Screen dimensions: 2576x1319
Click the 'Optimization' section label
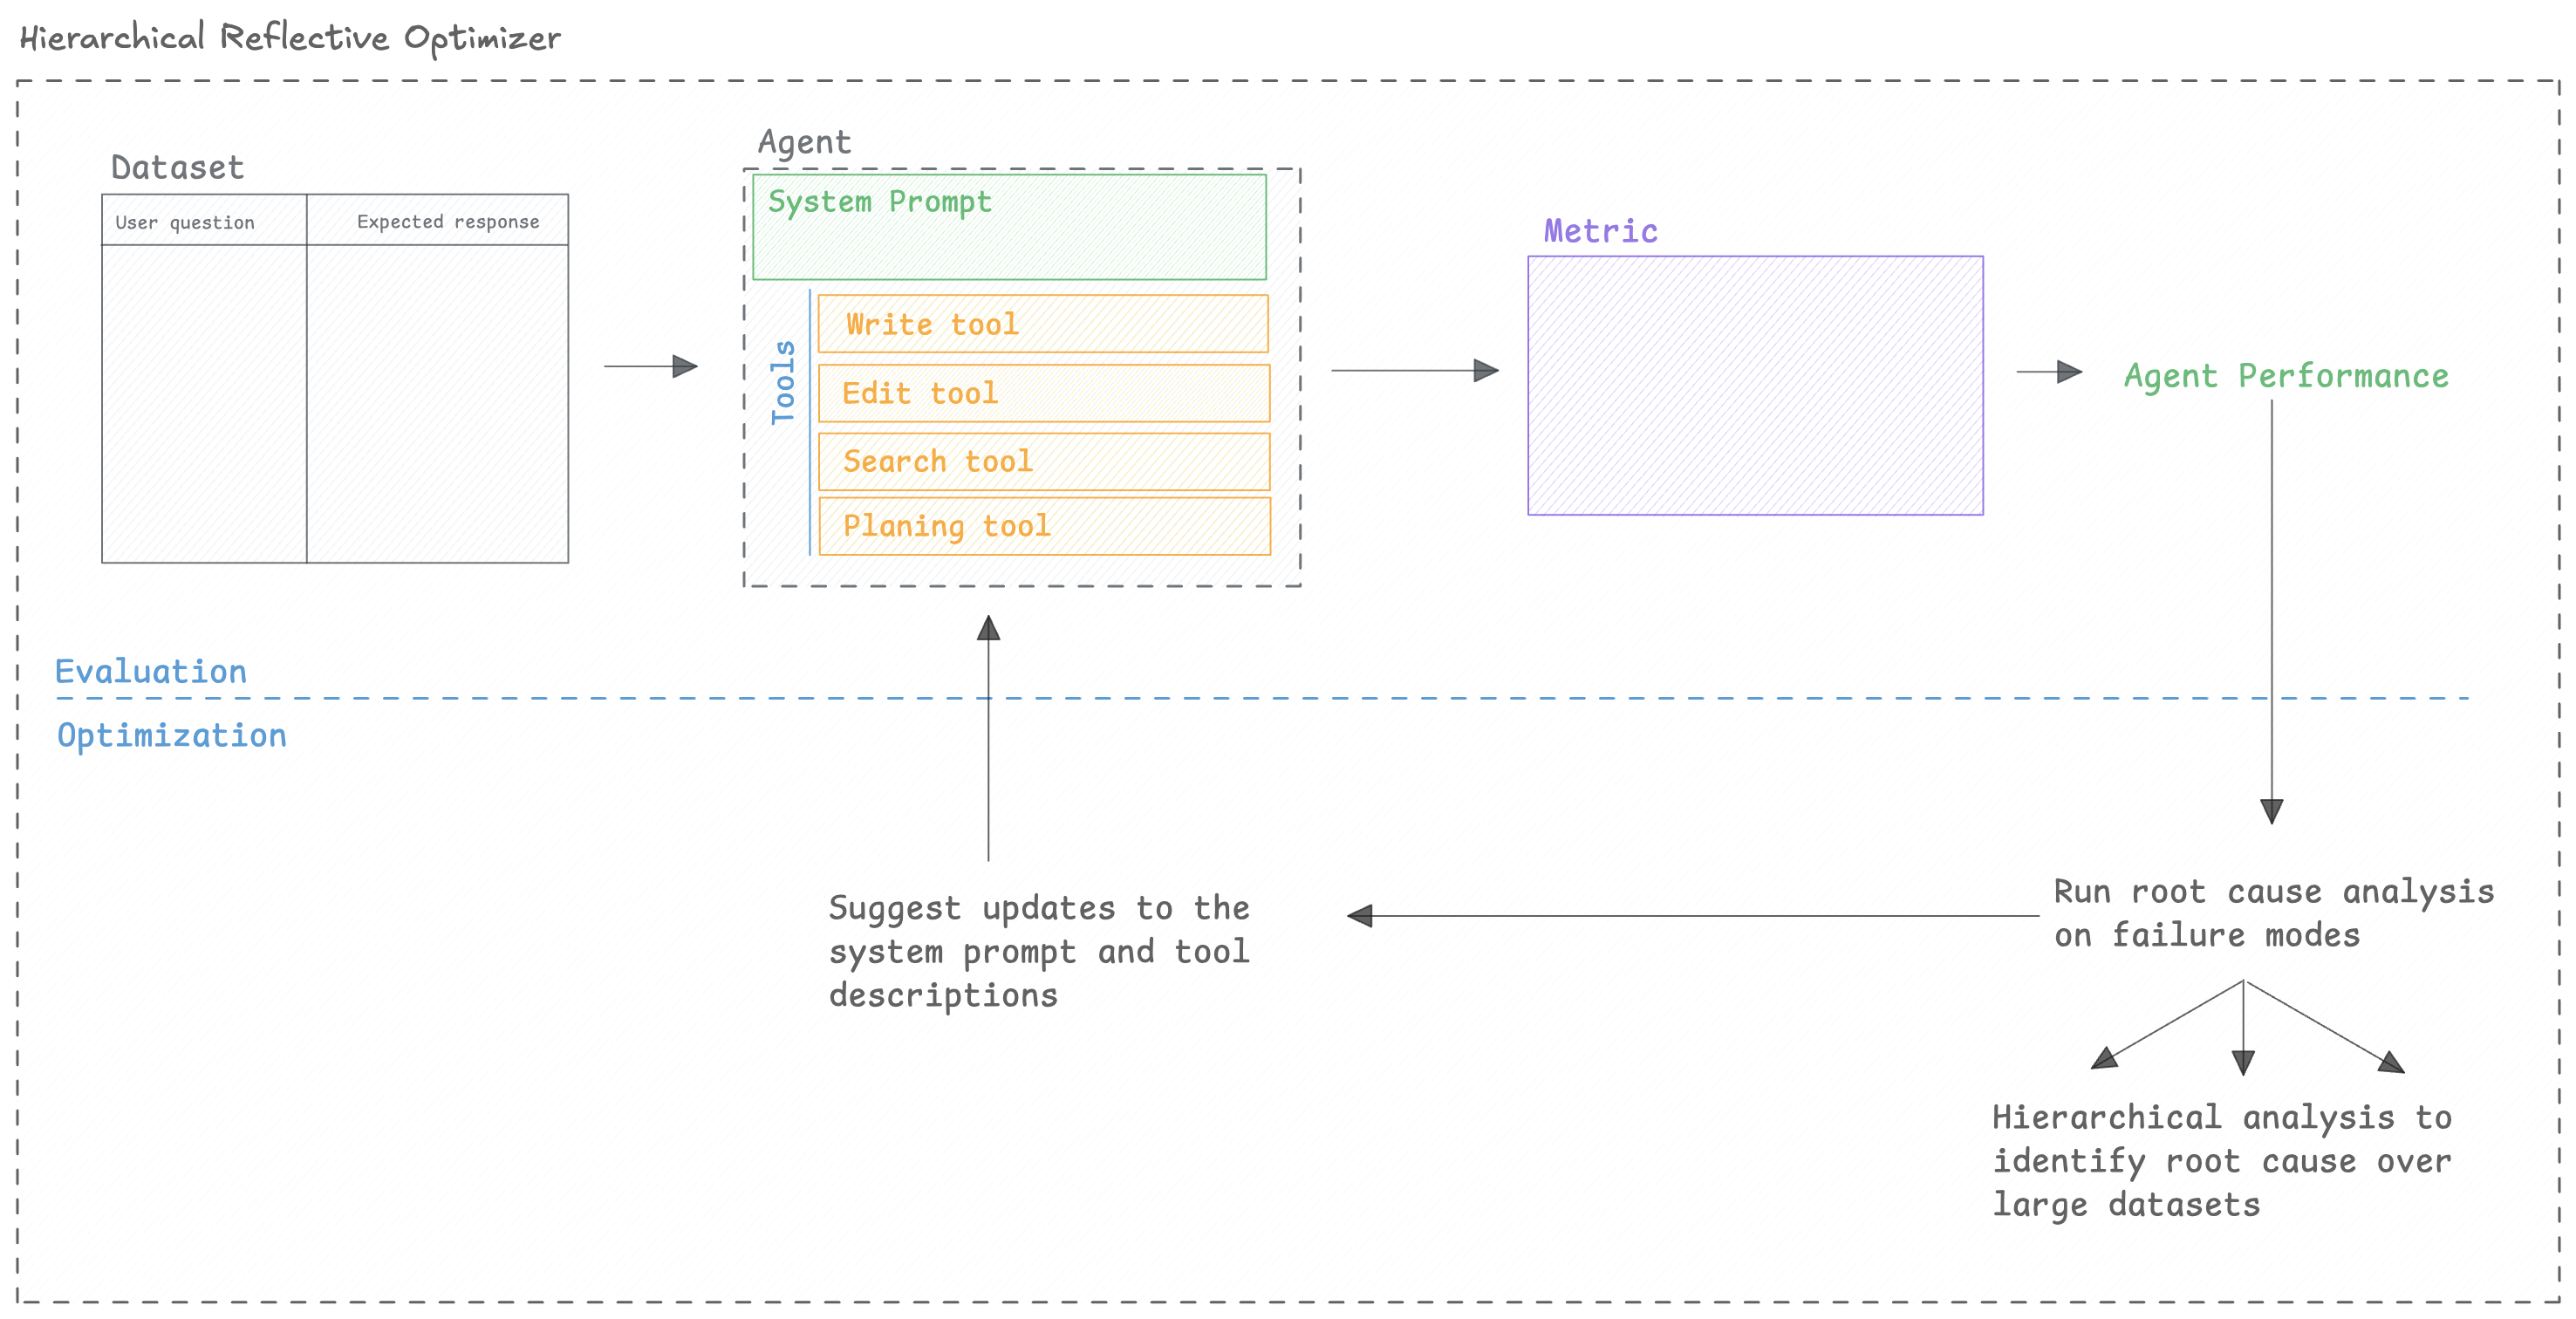171,735
